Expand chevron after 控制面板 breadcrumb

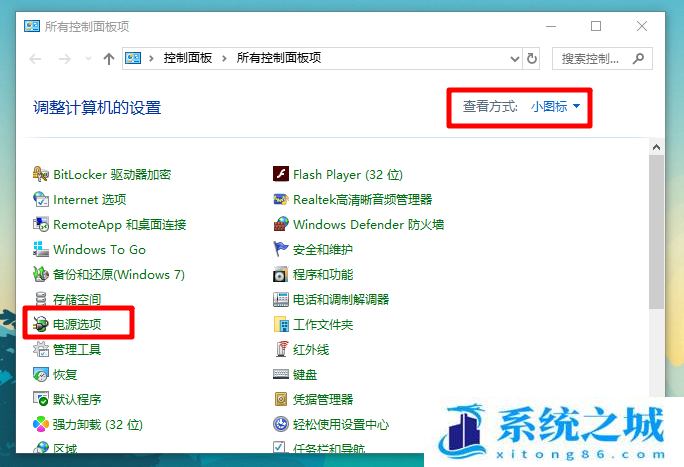224,58
